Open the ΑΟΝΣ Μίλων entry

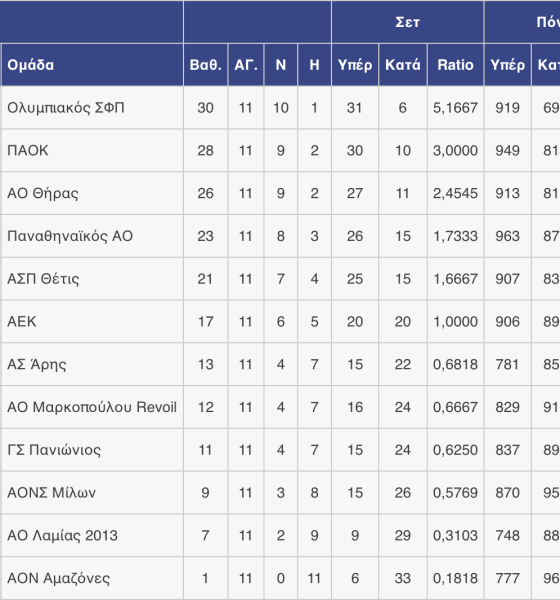pos(51,492)
